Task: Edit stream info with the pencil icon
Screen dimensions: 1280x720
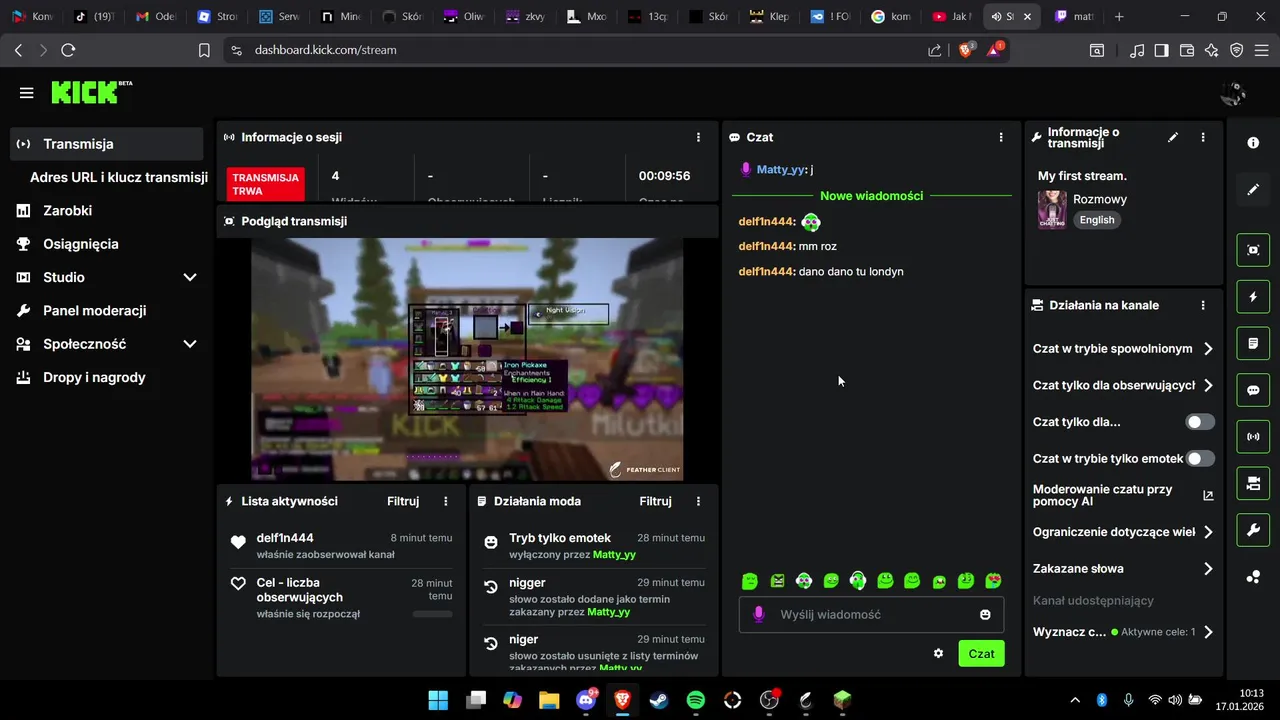Action: (1173, 138)
